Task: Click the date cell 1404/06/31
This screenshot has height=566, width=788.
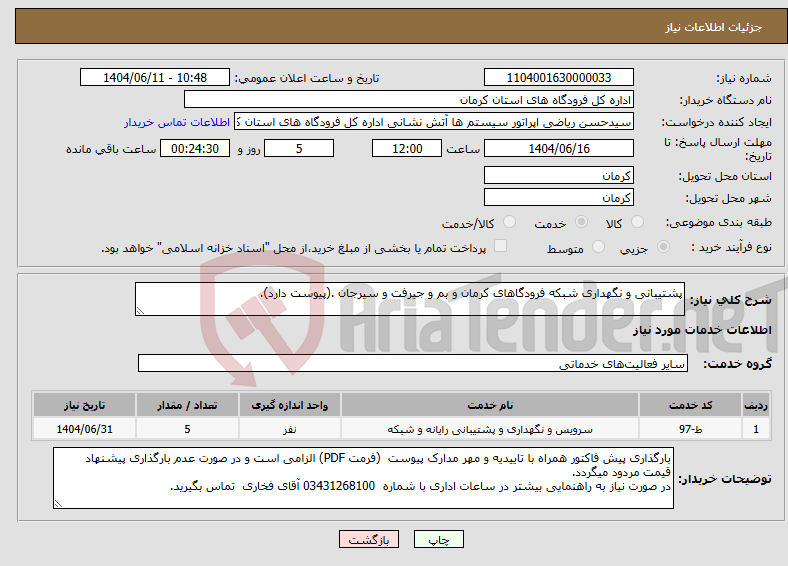Action: click(84, 429)
